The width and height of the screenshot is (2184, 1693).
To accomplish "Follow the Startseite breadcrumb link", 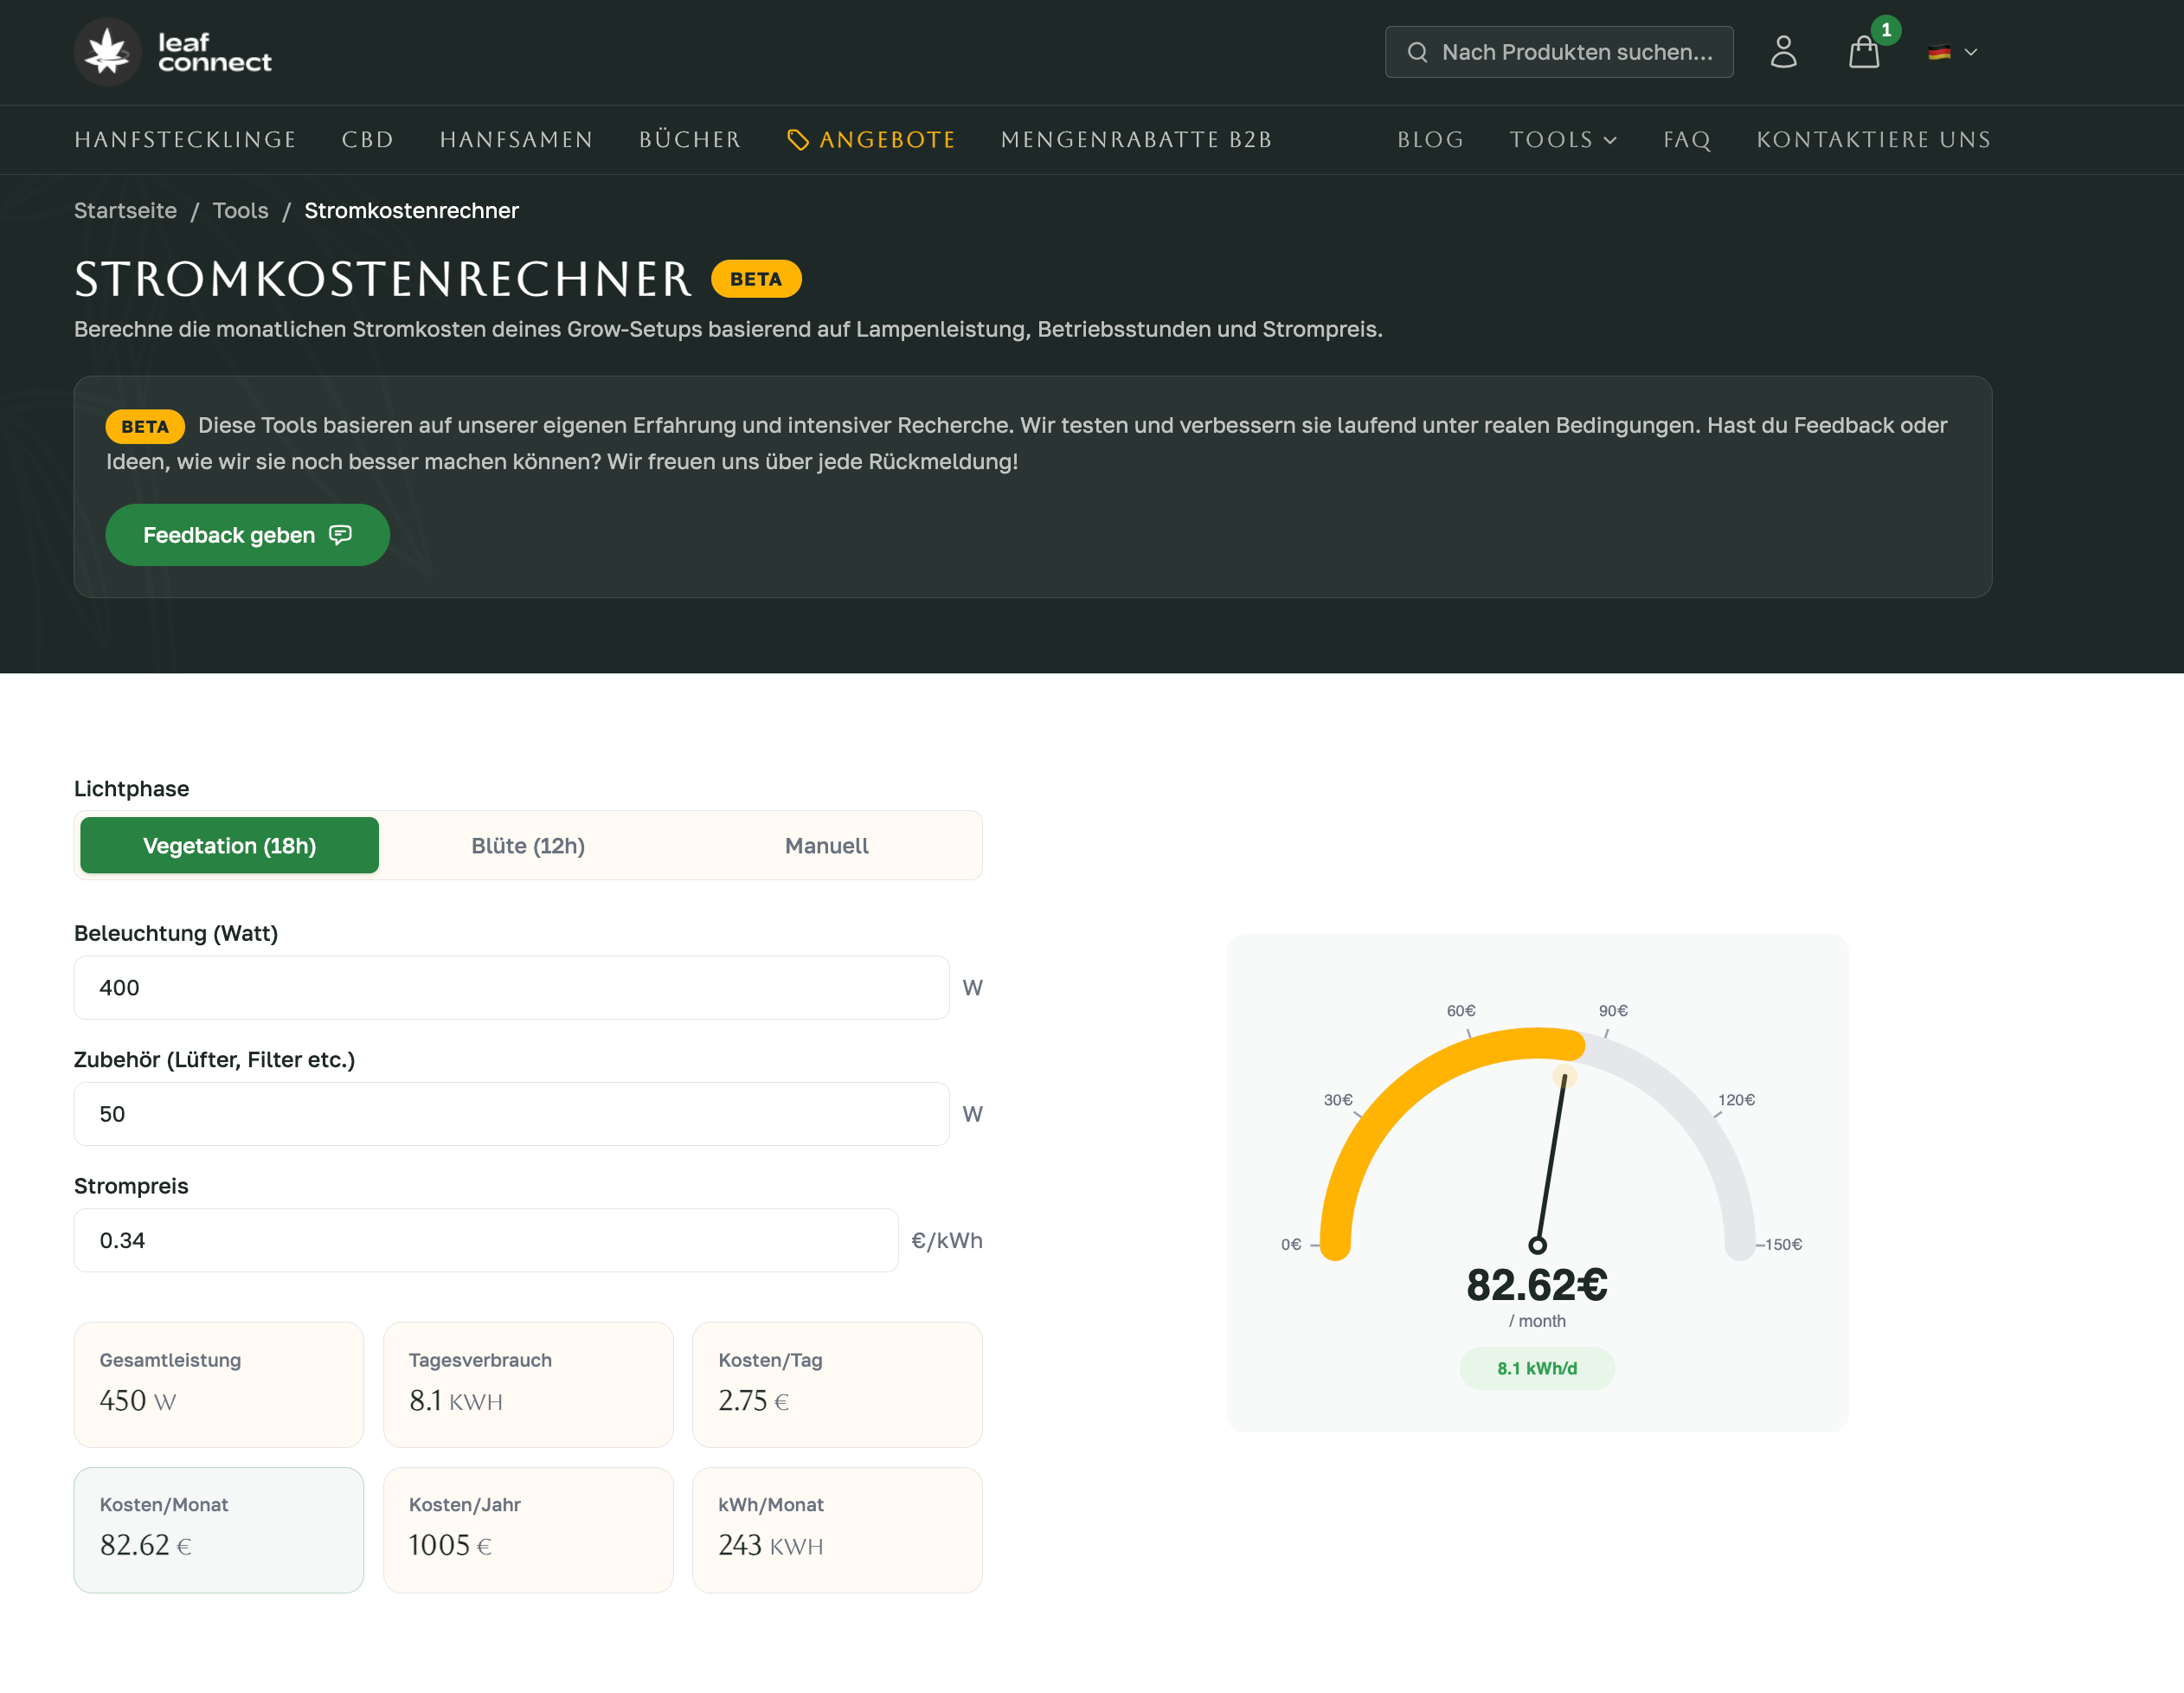I will coord(125,211).
